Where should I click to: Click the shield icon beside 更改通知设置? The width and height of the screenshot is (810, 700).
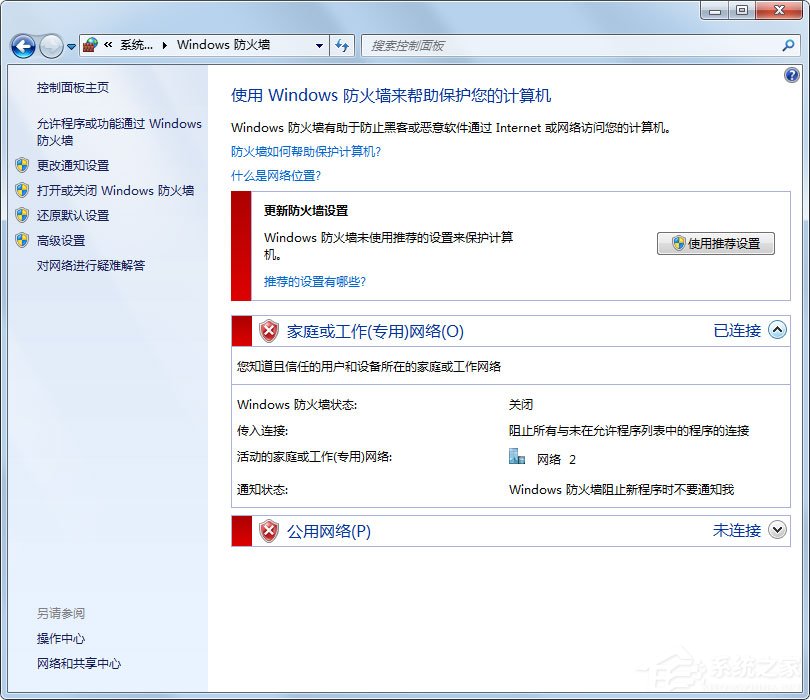click(x=22, y=165)
